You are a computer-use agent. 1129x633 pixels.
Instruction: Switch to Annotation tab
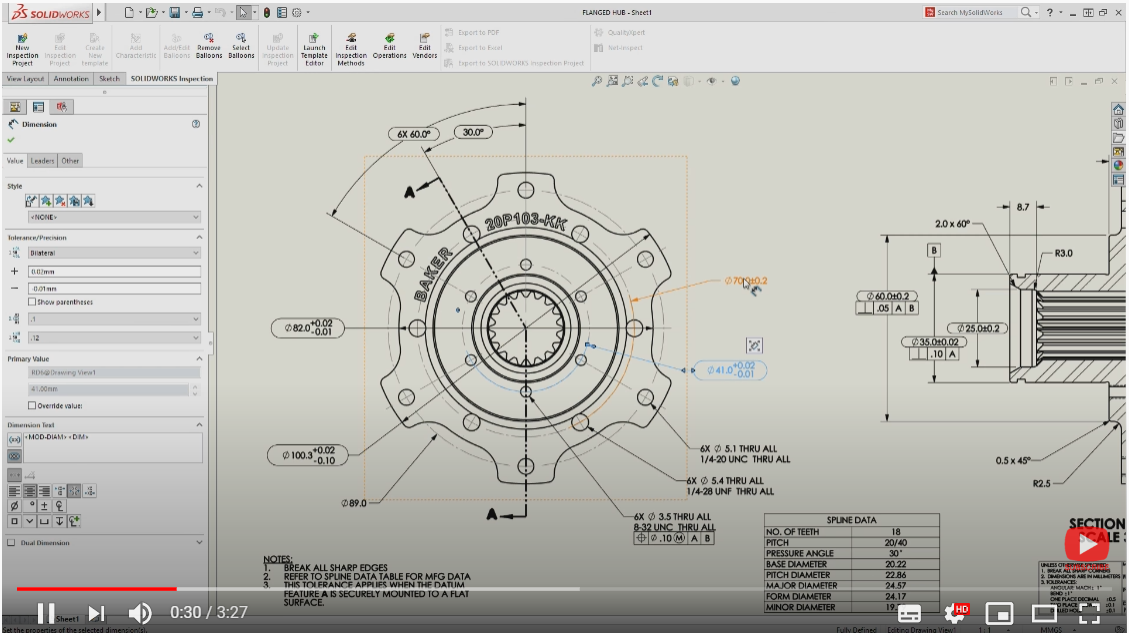(71, 78)
